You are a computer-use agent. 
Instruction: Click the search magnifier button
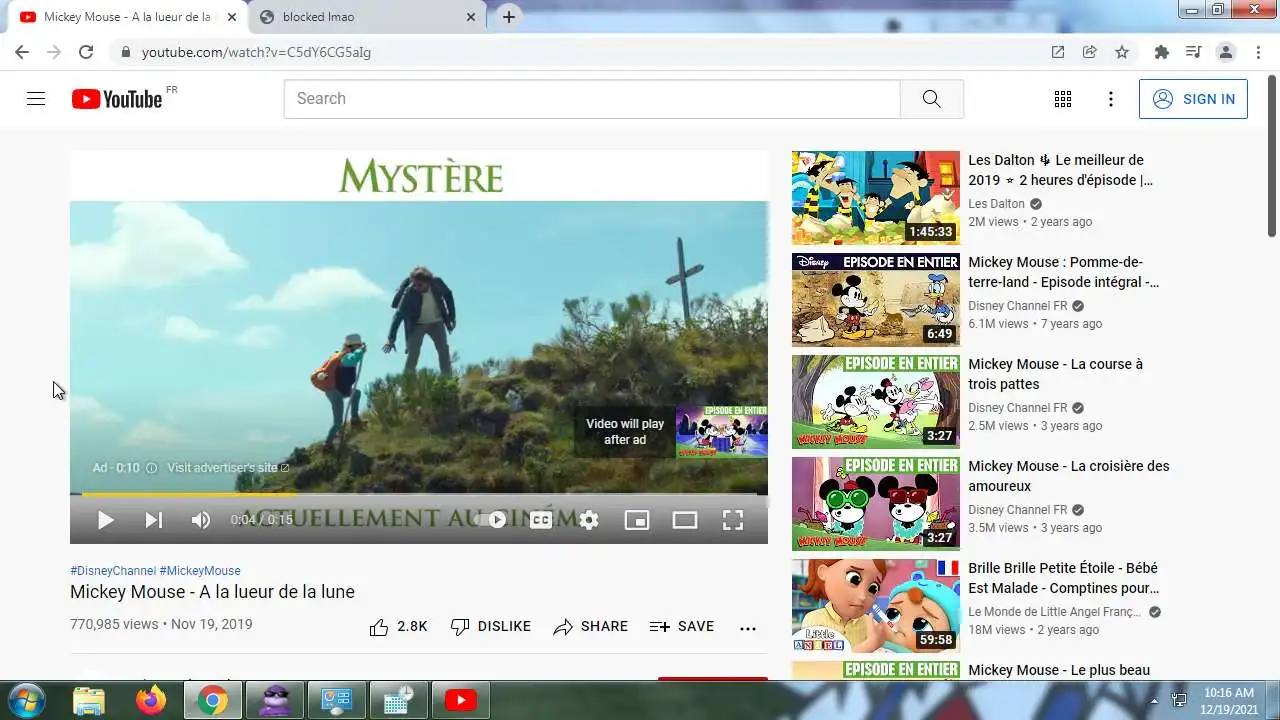[931, 99]
